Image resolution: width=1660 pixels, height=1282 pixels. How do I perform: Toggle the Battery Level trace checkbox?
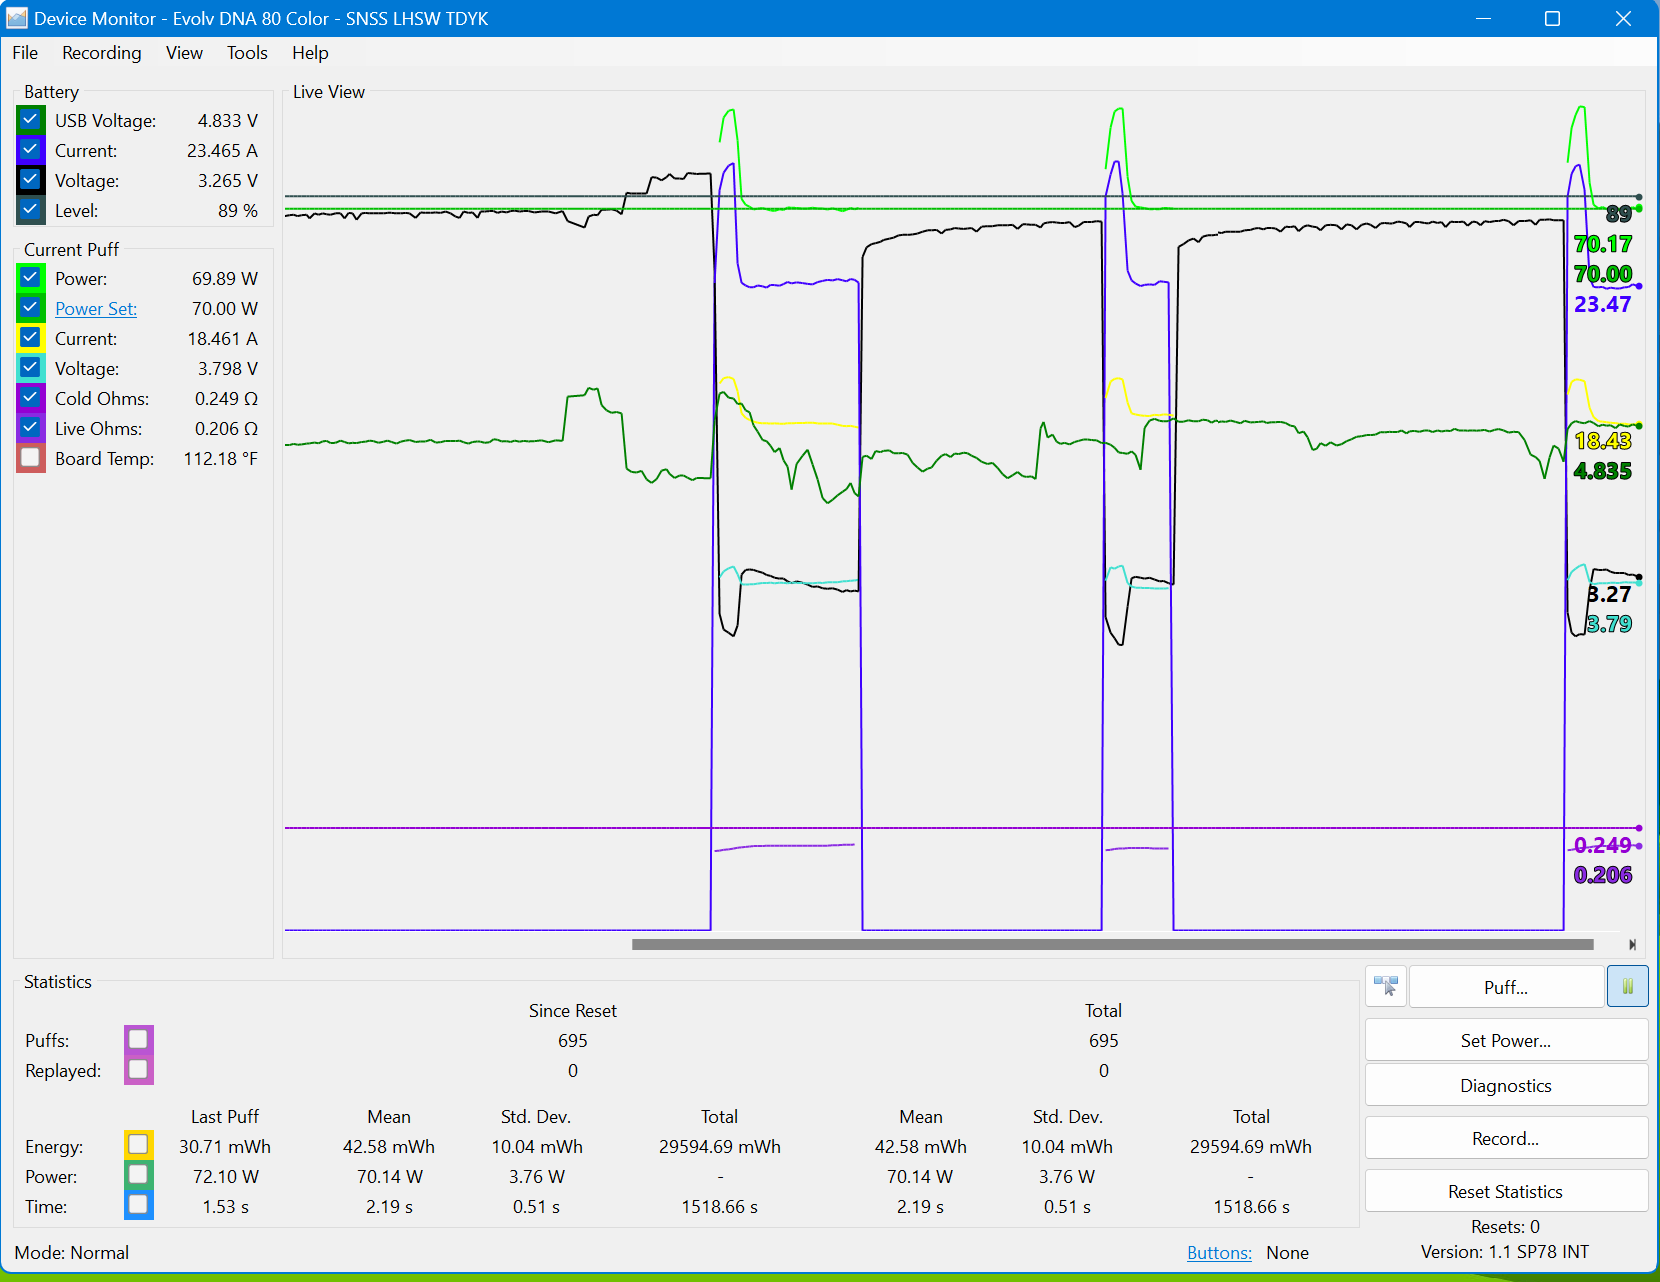click(31, 210)
